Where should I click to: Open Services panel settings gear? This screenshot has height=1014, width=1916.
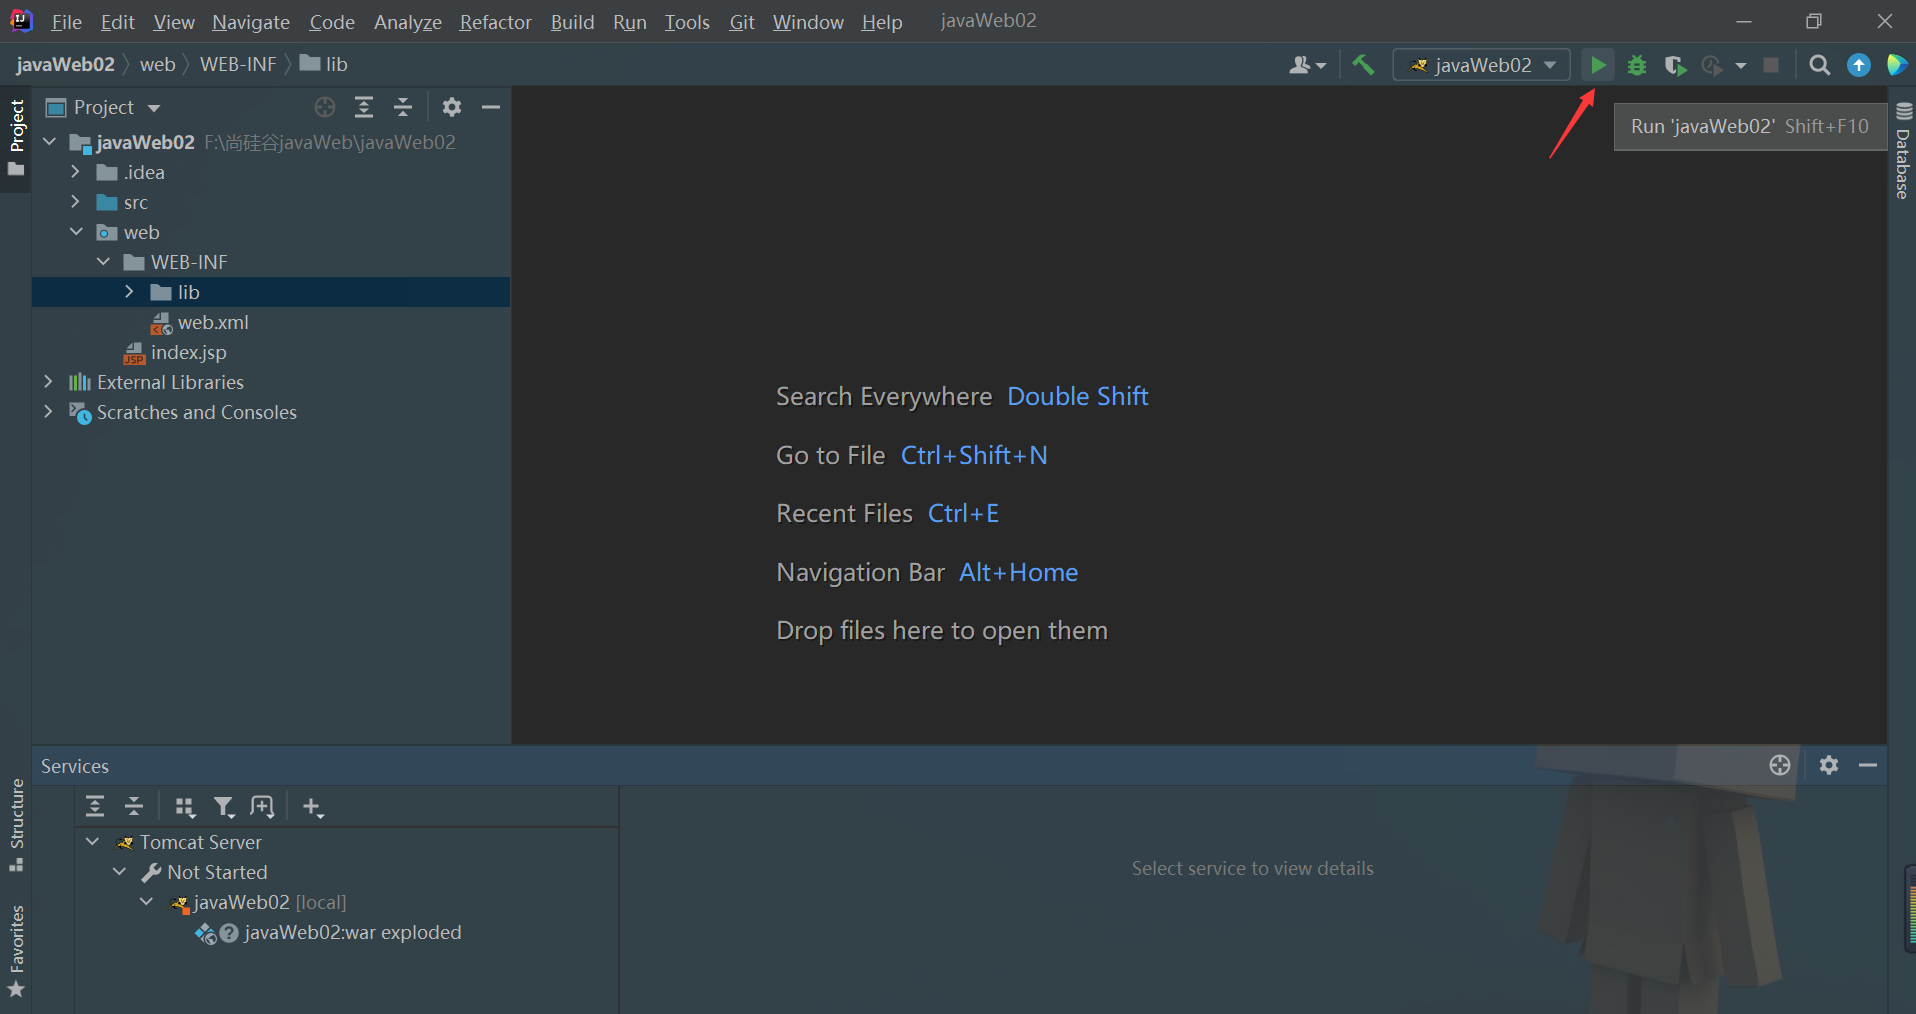click(x=1829, y=765)
